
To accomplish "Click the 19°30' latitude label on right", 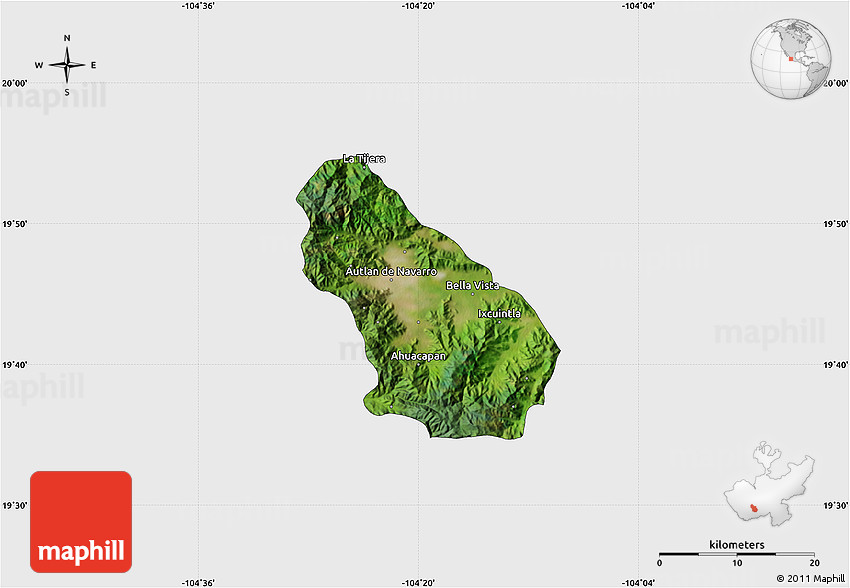I will click(x=835, y=506).
